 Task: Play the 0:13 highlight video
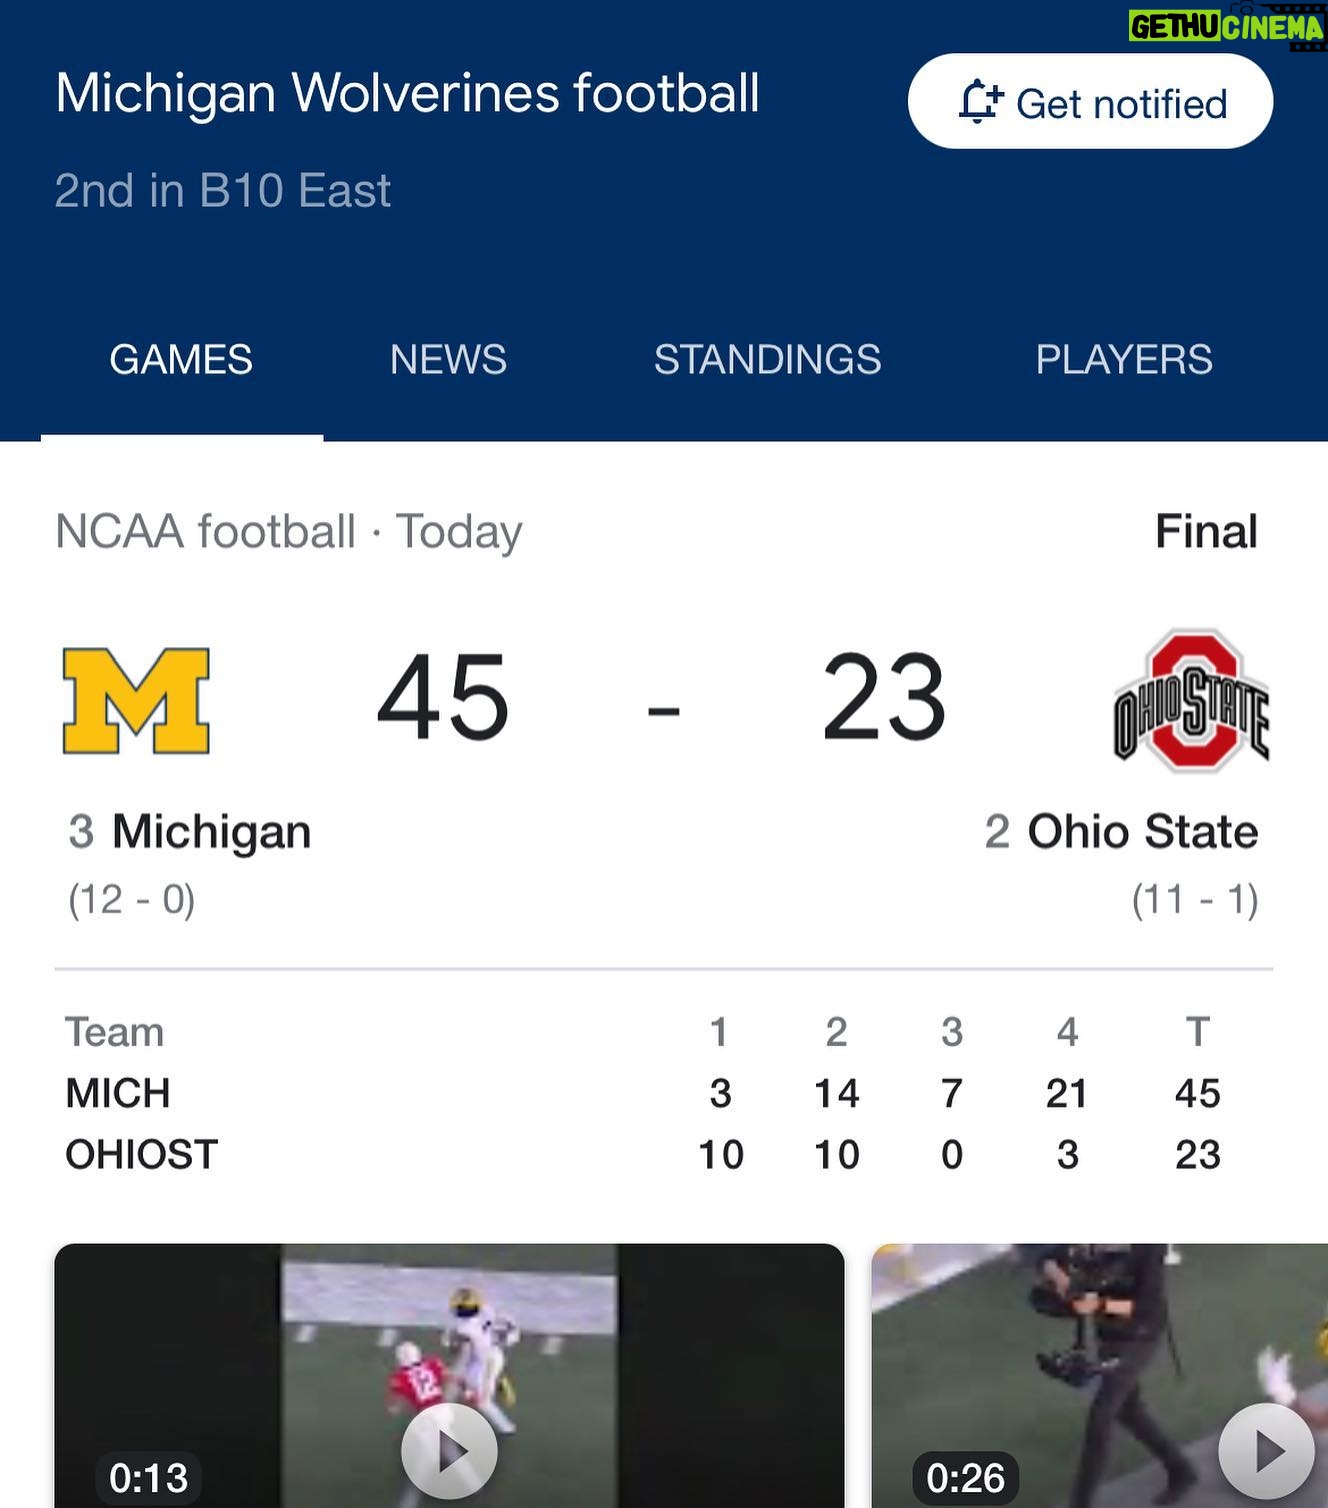pyautogui.click(x=449, y=1452)
